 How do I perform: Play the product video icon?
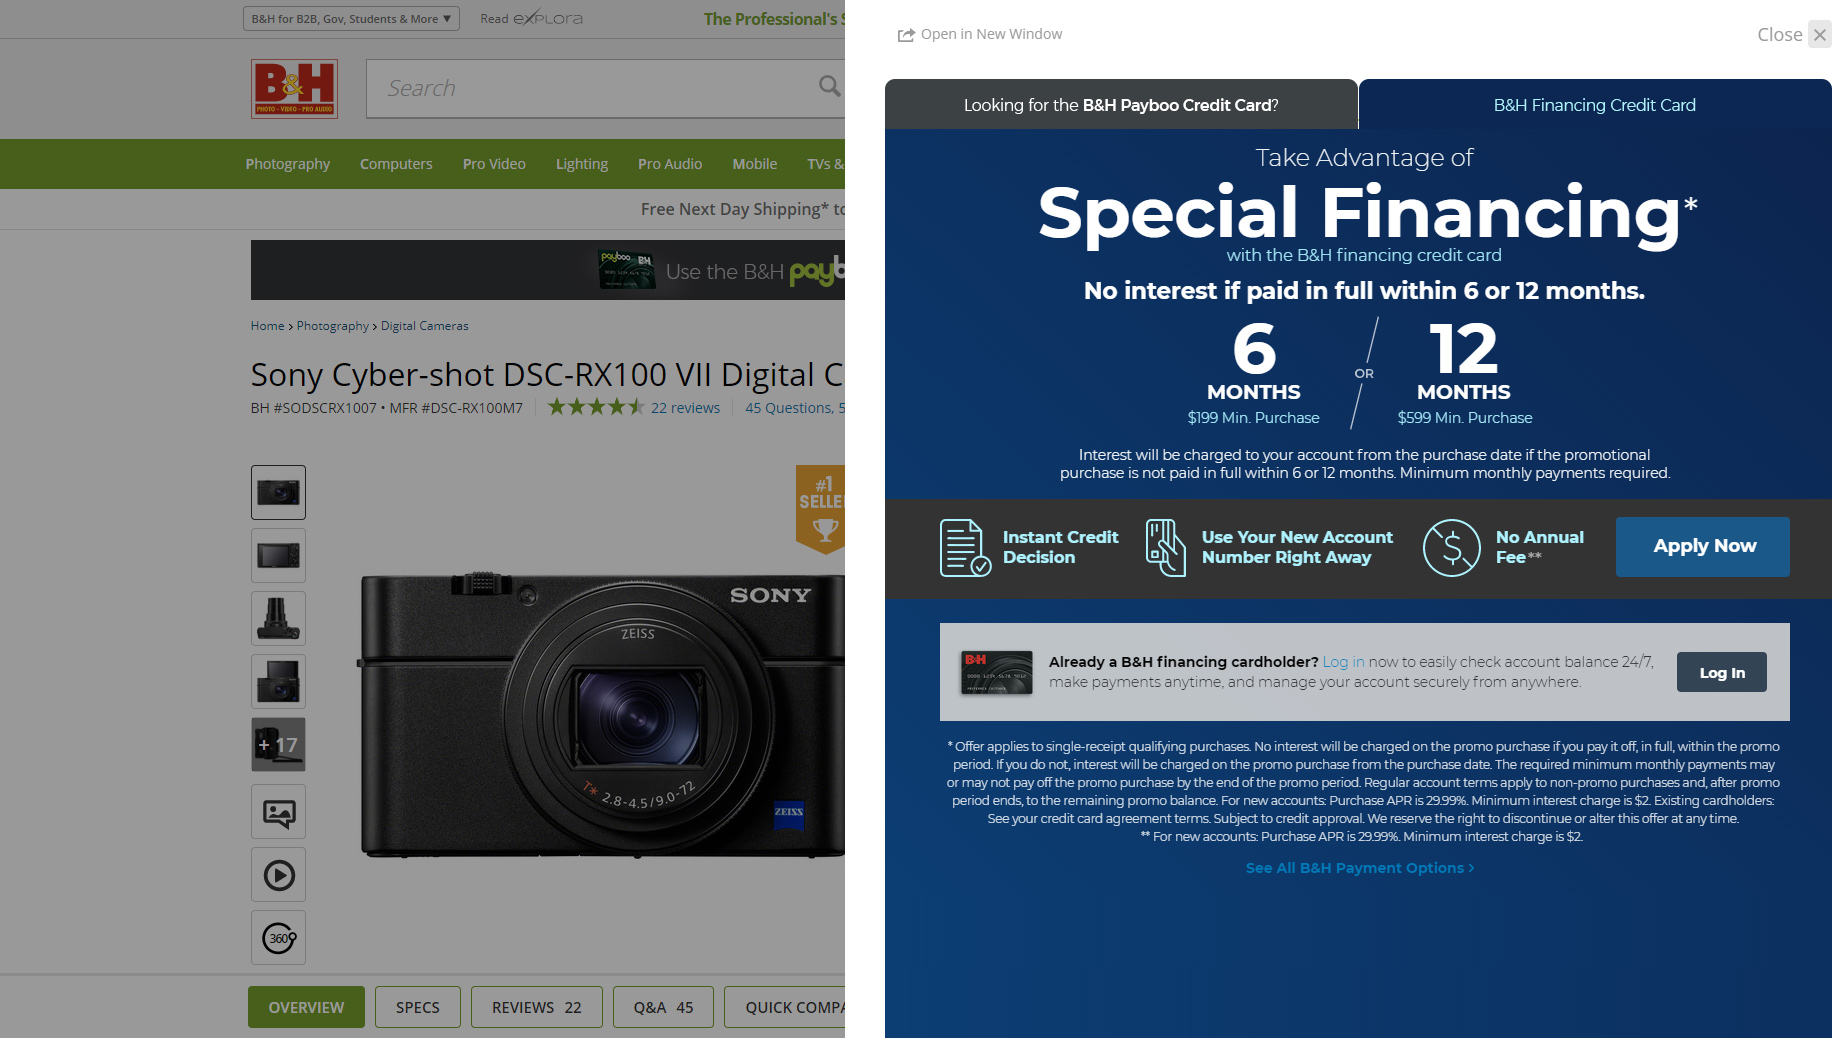pyautogui.click(x=278, y=875)
